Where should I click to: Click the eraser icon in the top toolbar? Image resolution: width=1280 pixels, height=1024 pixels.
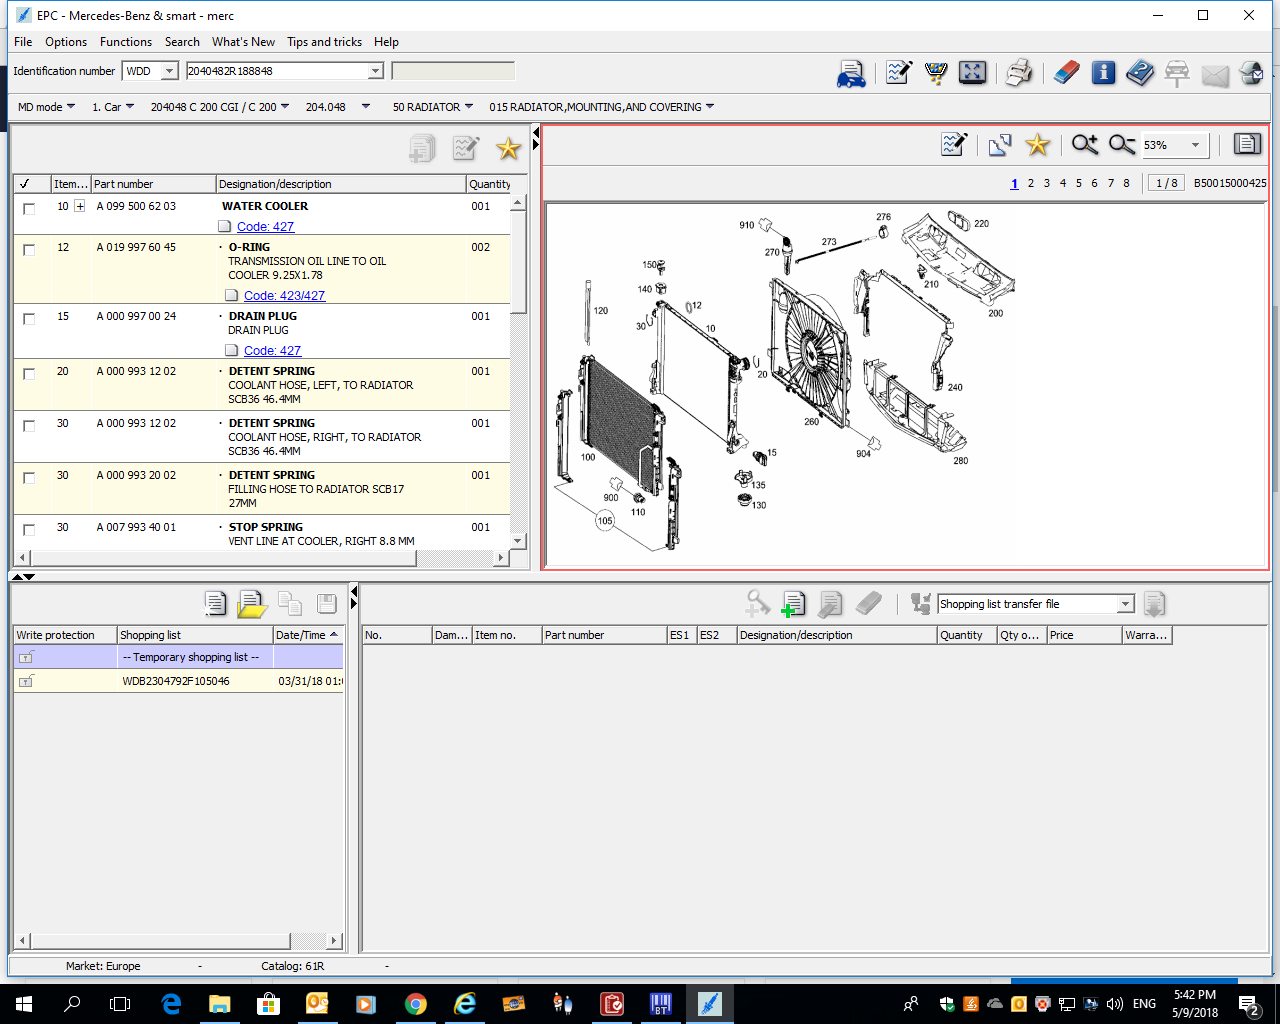1067,73
